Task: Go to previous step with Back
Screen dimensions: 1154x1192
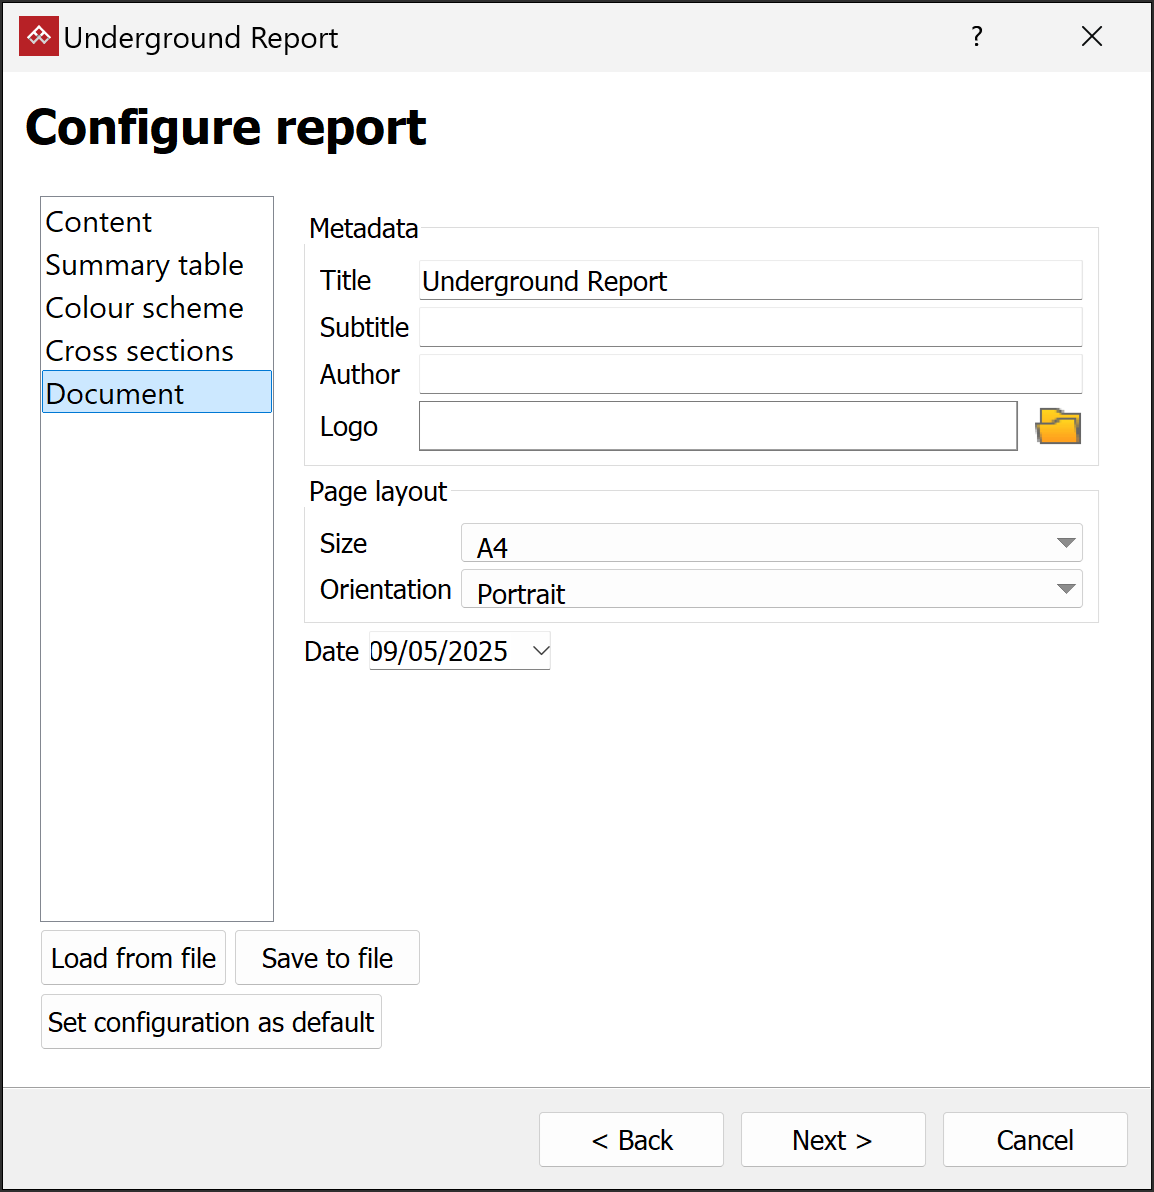Action: pos(631,1140)
